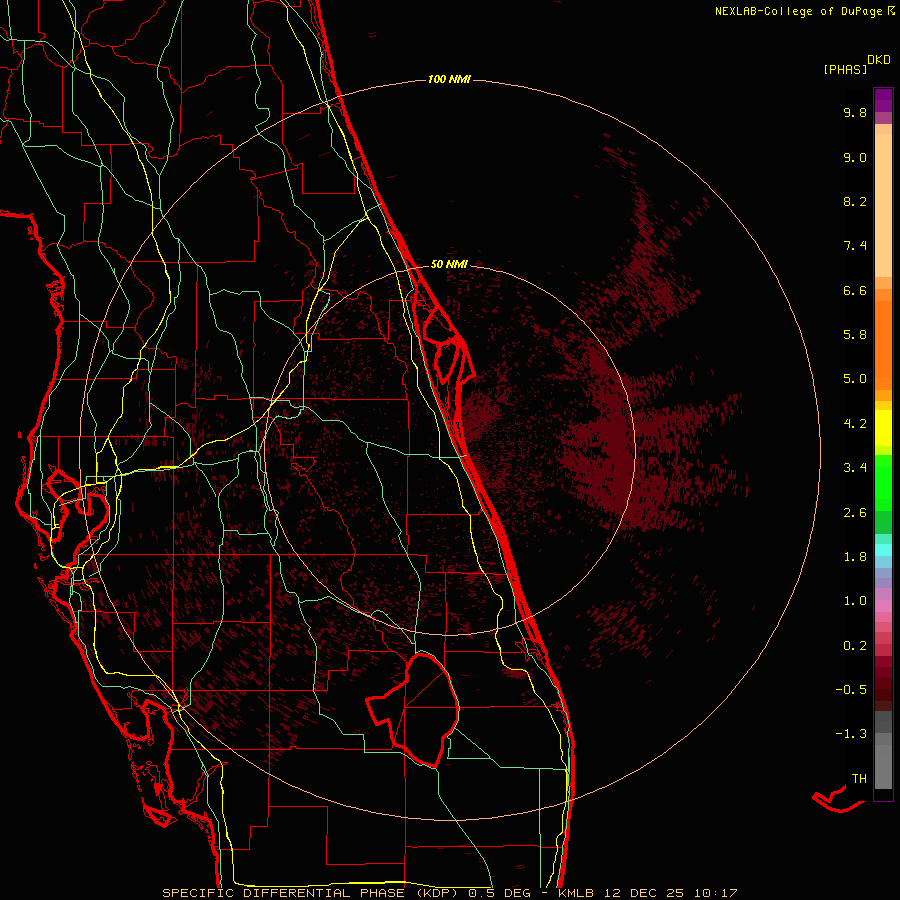Select the 2.6 legend number

click(855, 513)
